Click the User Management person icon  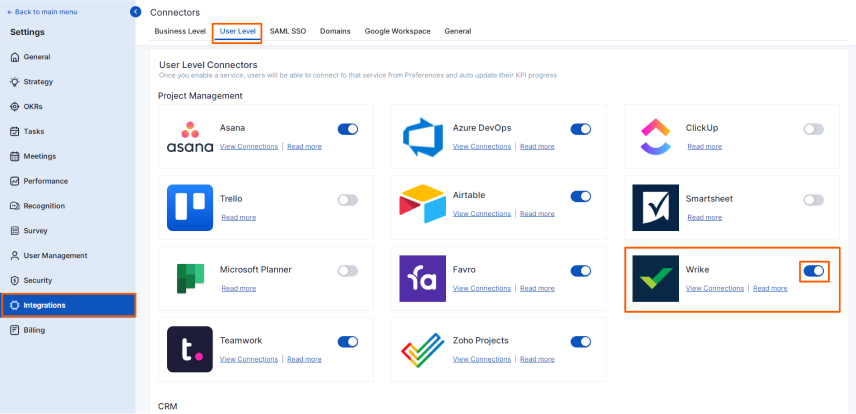click(15, 256)
